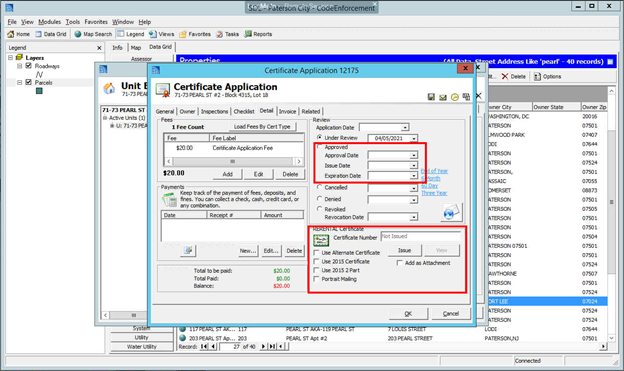This screenshot has height=371, width=624.
Task: Open Map Search globe icon
Action: point(78,34)
